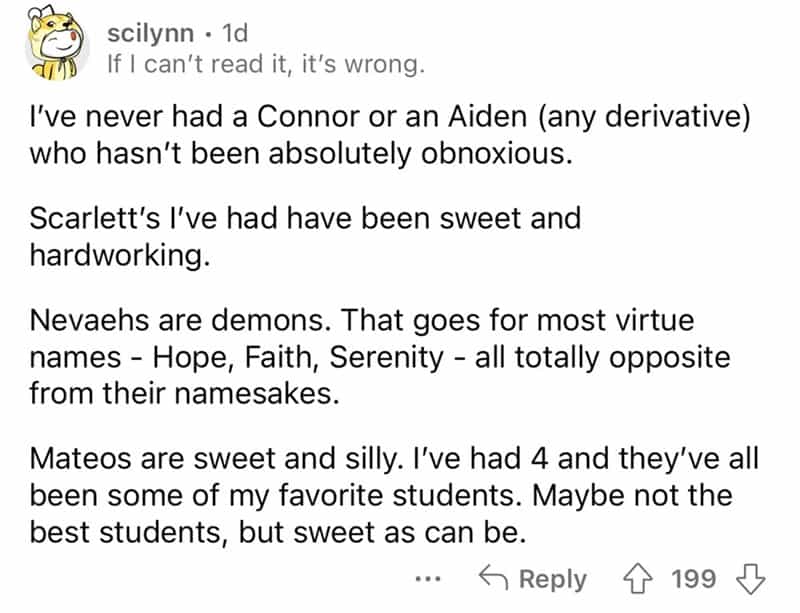Viewport: 800px width, 613px height.
Task: Open the three-dot more options menu
Action: click(x=427, y=580)
